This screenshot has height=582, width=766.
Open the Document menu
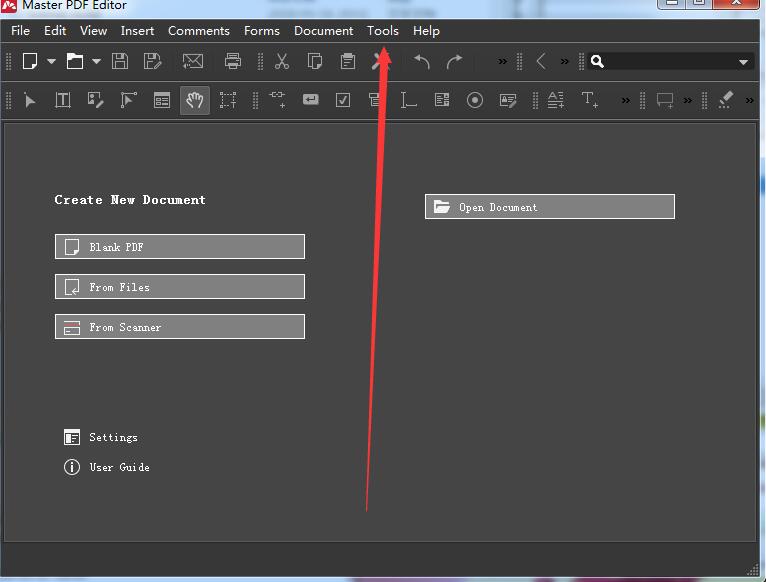pyautogui.click(x=323, y=31)
